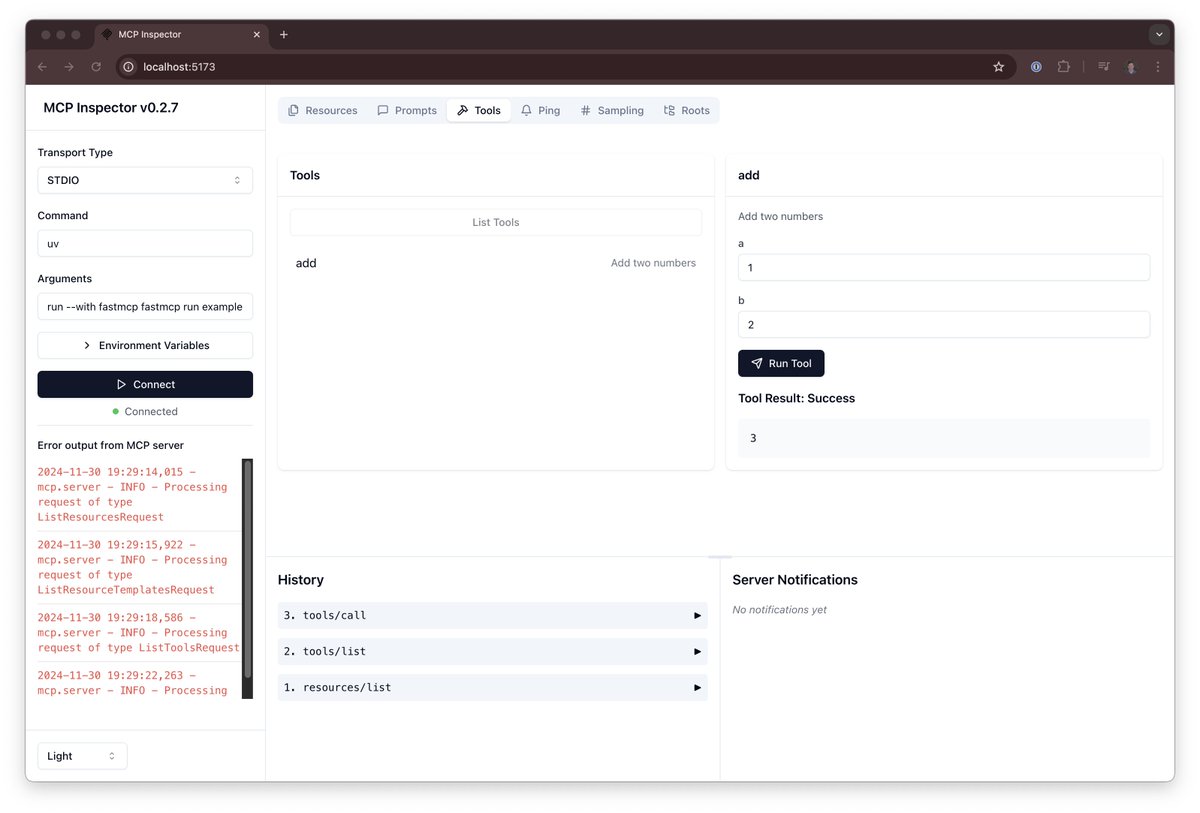Image resolution: width=1200 pixels, height=813 pixels.
Task: Click the browser forward arrow
Action: click(69, 67)
